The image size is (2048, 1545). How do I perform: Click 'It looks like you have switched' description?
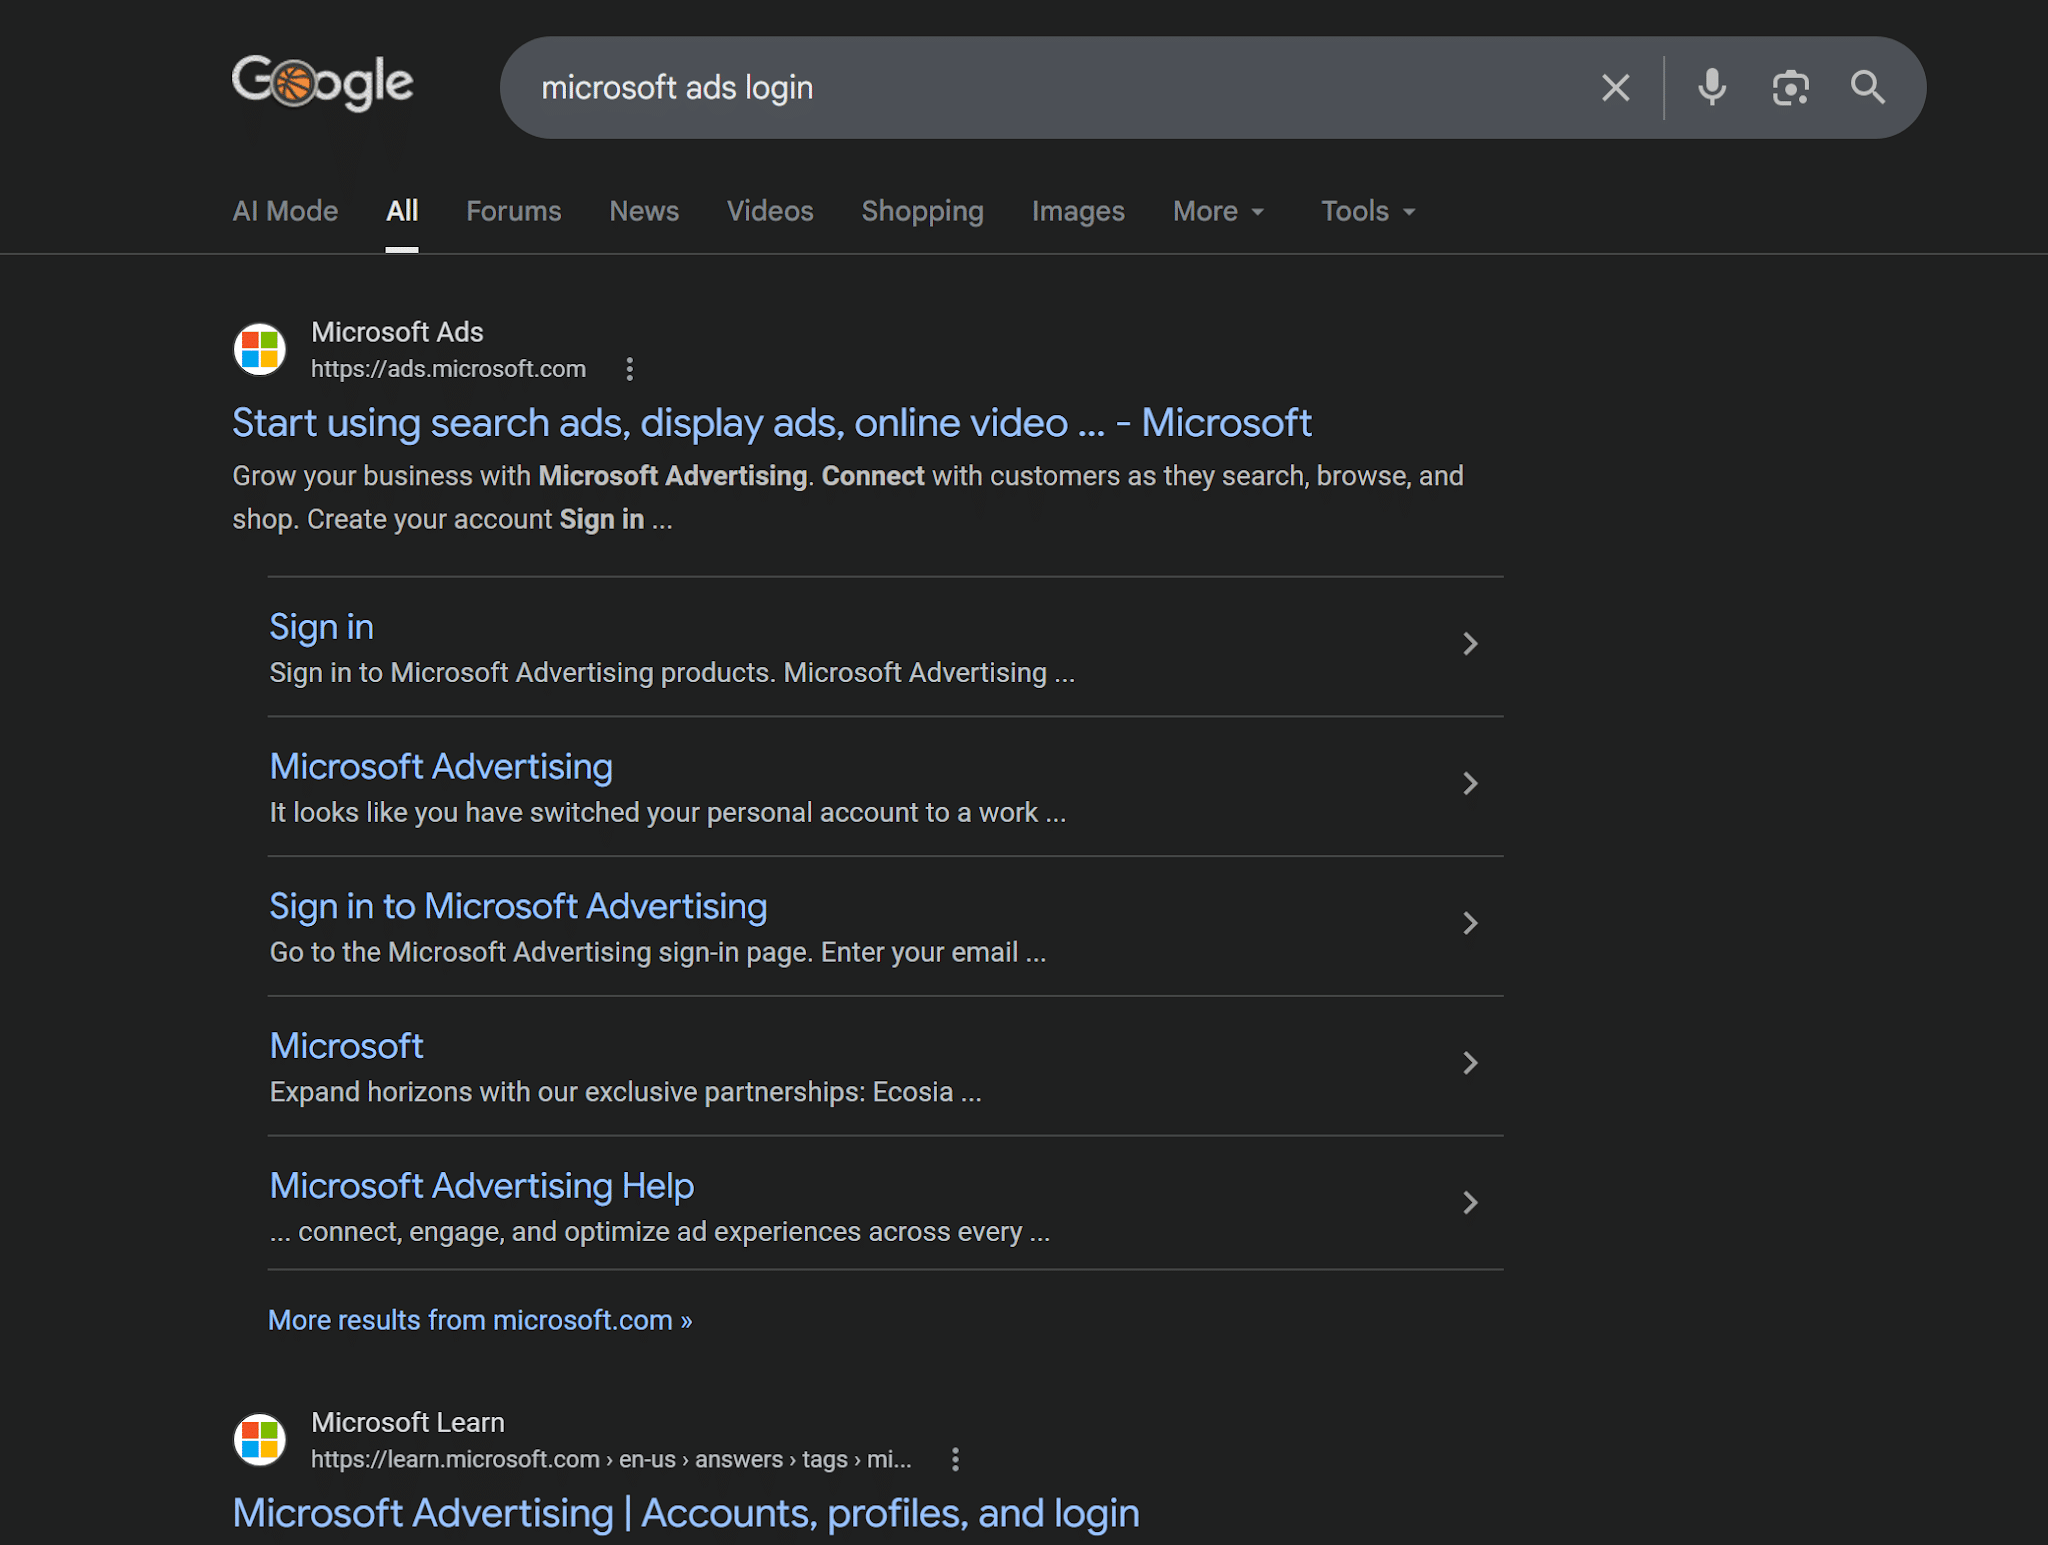coord(667,813)
